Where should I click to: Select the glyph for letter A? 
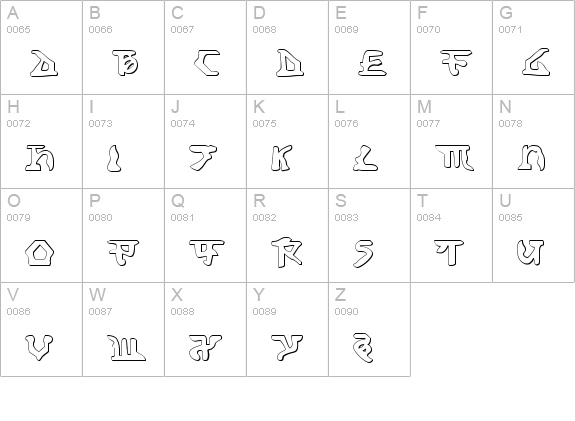(x=44, y=64)
